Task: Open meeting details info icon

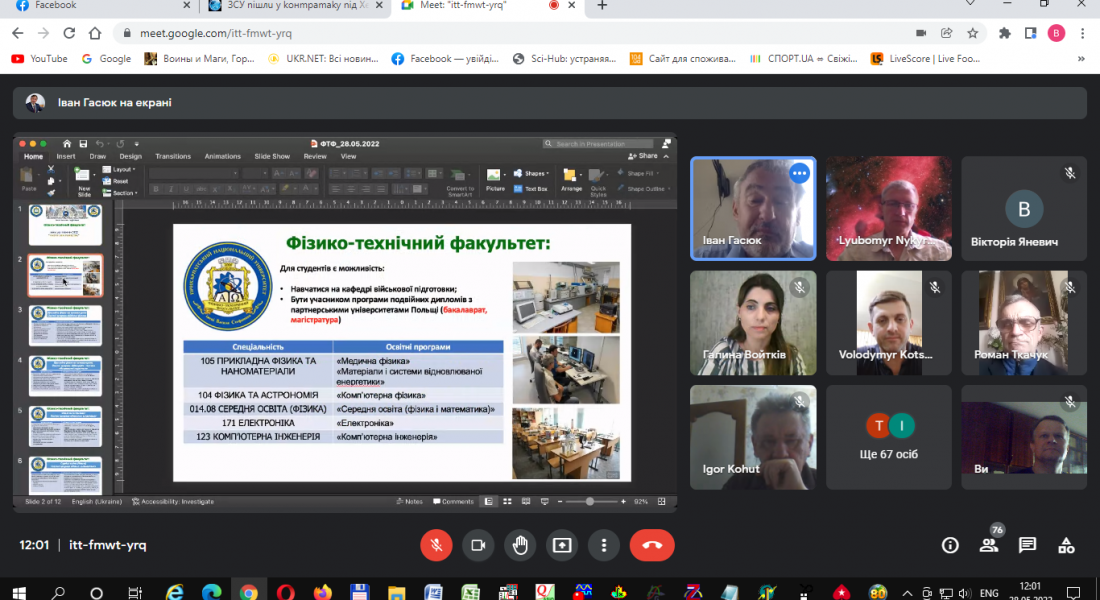Action: 950,545
